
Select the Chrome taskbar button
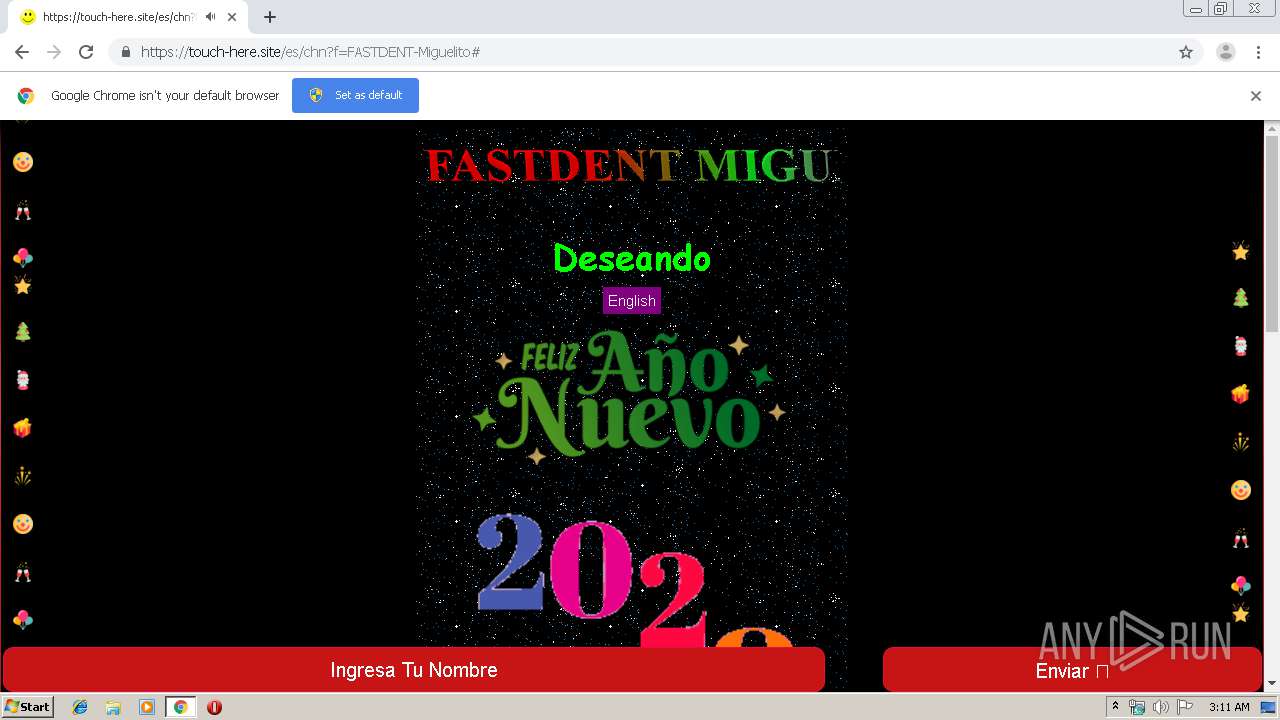(180, 707)
